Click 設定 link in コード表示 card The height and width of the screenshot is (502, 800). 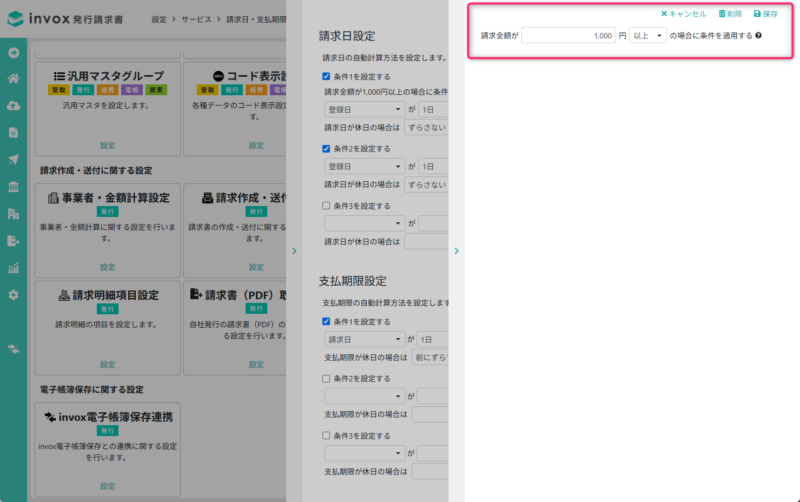tap(256, 145)
